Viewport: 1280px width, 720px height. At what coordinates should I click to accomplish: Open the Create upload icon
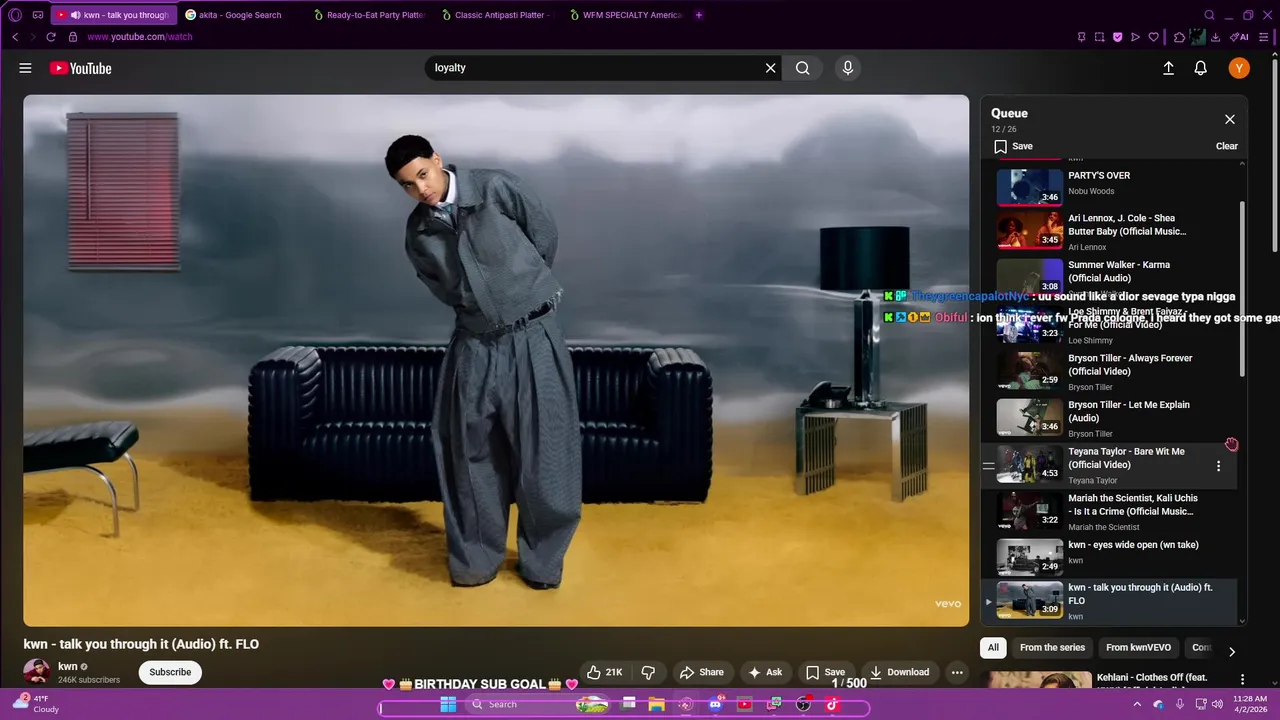click(x=1168, y=68)
